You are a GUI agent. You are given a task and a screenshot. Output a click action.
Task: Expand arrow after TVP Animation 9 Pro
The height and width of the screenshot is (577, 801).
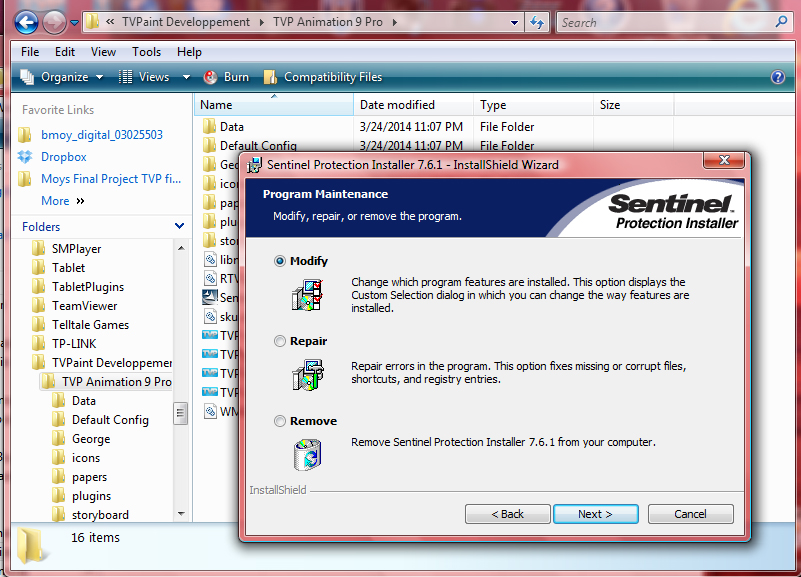395,22
